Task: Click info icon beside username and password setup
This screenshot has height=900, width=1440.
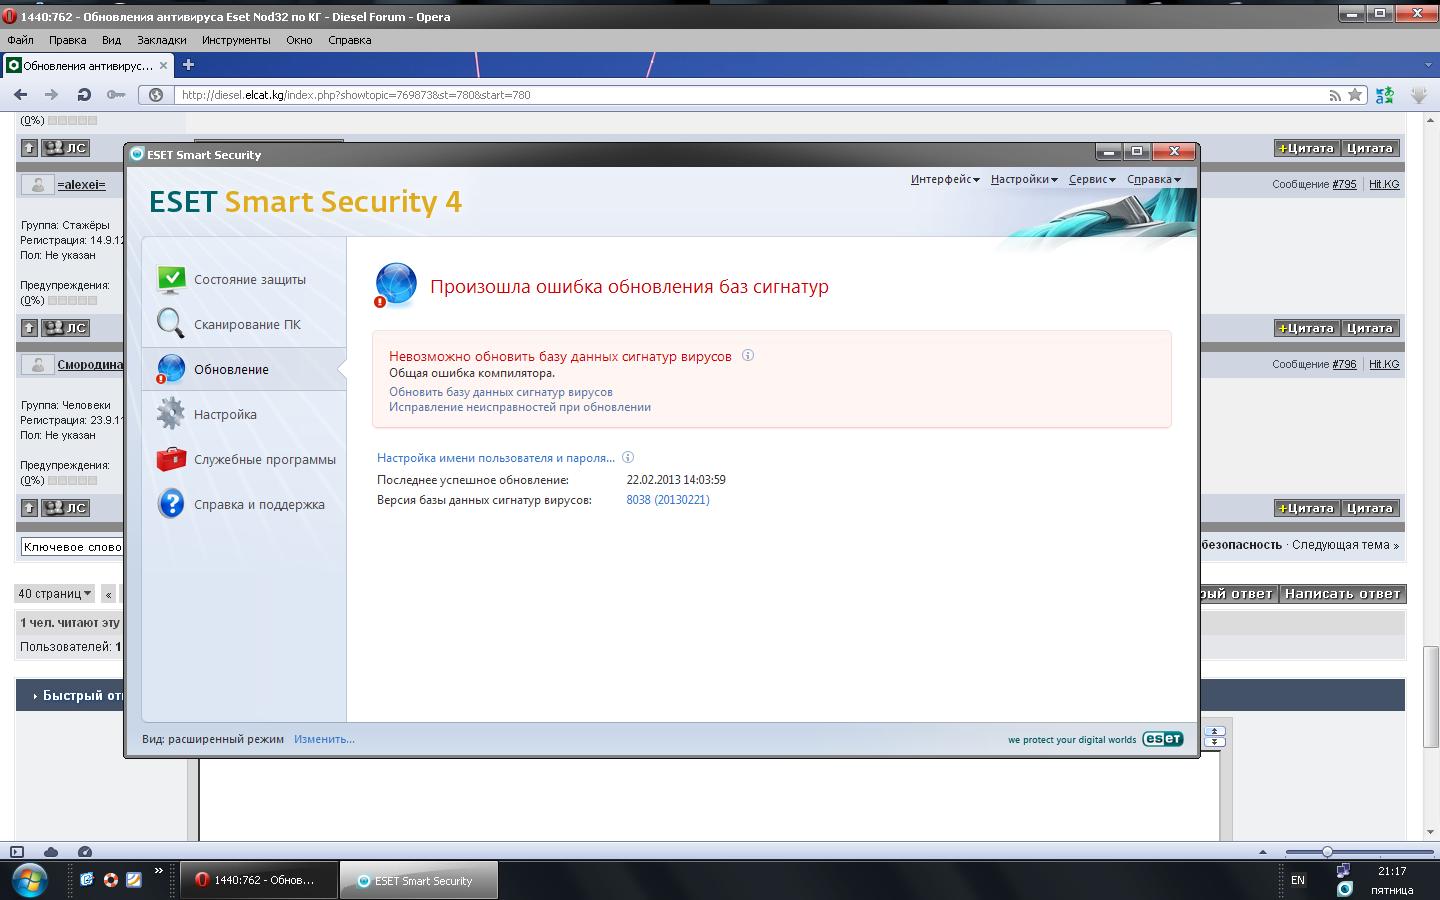Action: 628,457
